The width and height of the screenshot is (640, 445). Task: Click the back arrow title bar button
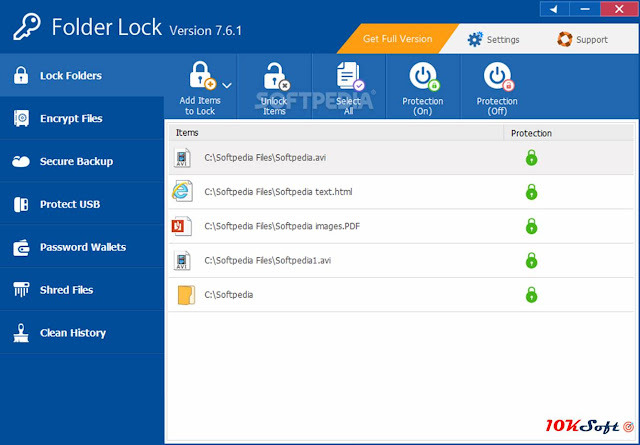[555, 9]
